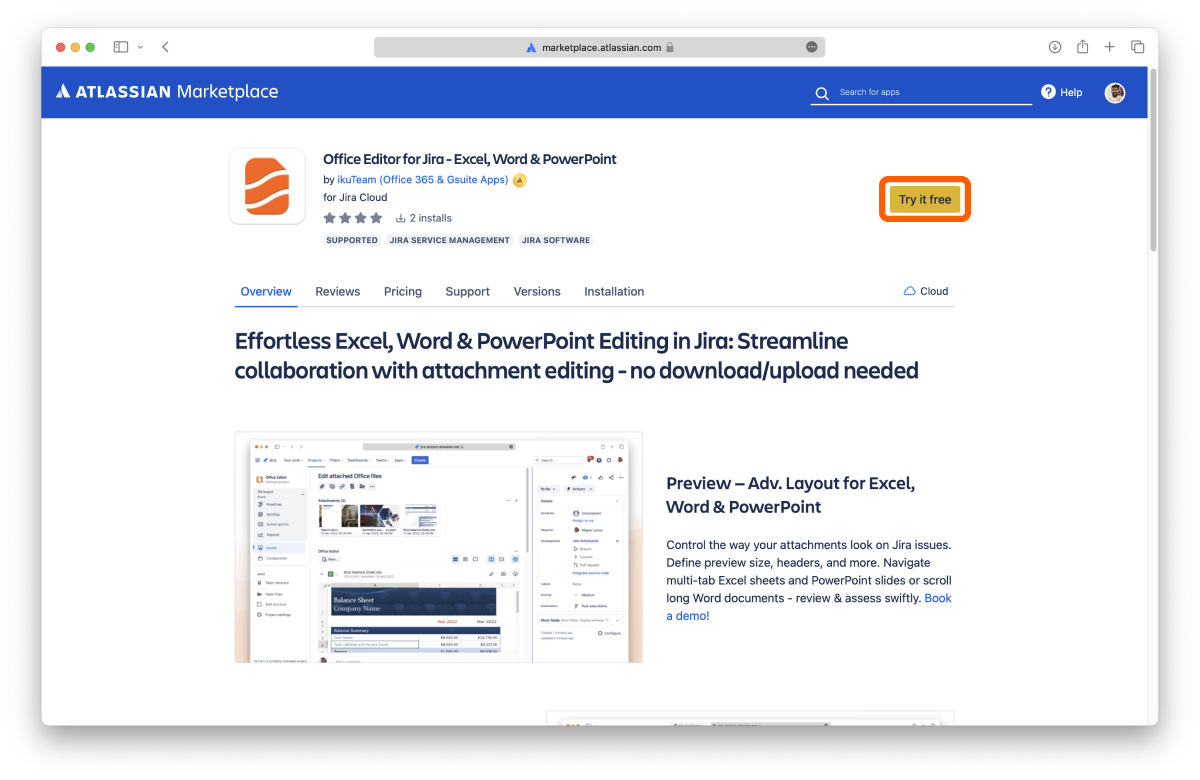Click the SUPPORTED tag

click(352, 240)
